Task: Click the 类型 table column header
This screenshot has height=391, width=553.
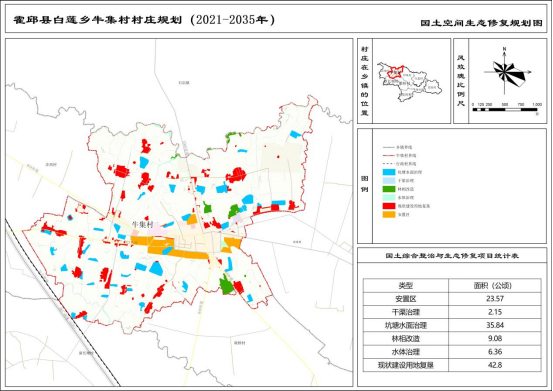Action: coord(406,286)
